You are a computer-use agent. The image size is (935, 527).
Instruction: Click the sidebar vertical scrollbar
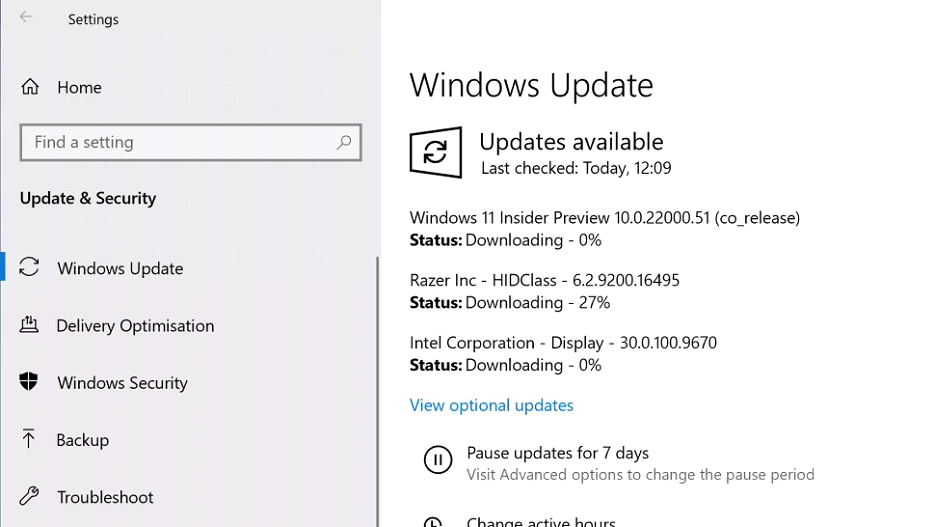[377, 392]
